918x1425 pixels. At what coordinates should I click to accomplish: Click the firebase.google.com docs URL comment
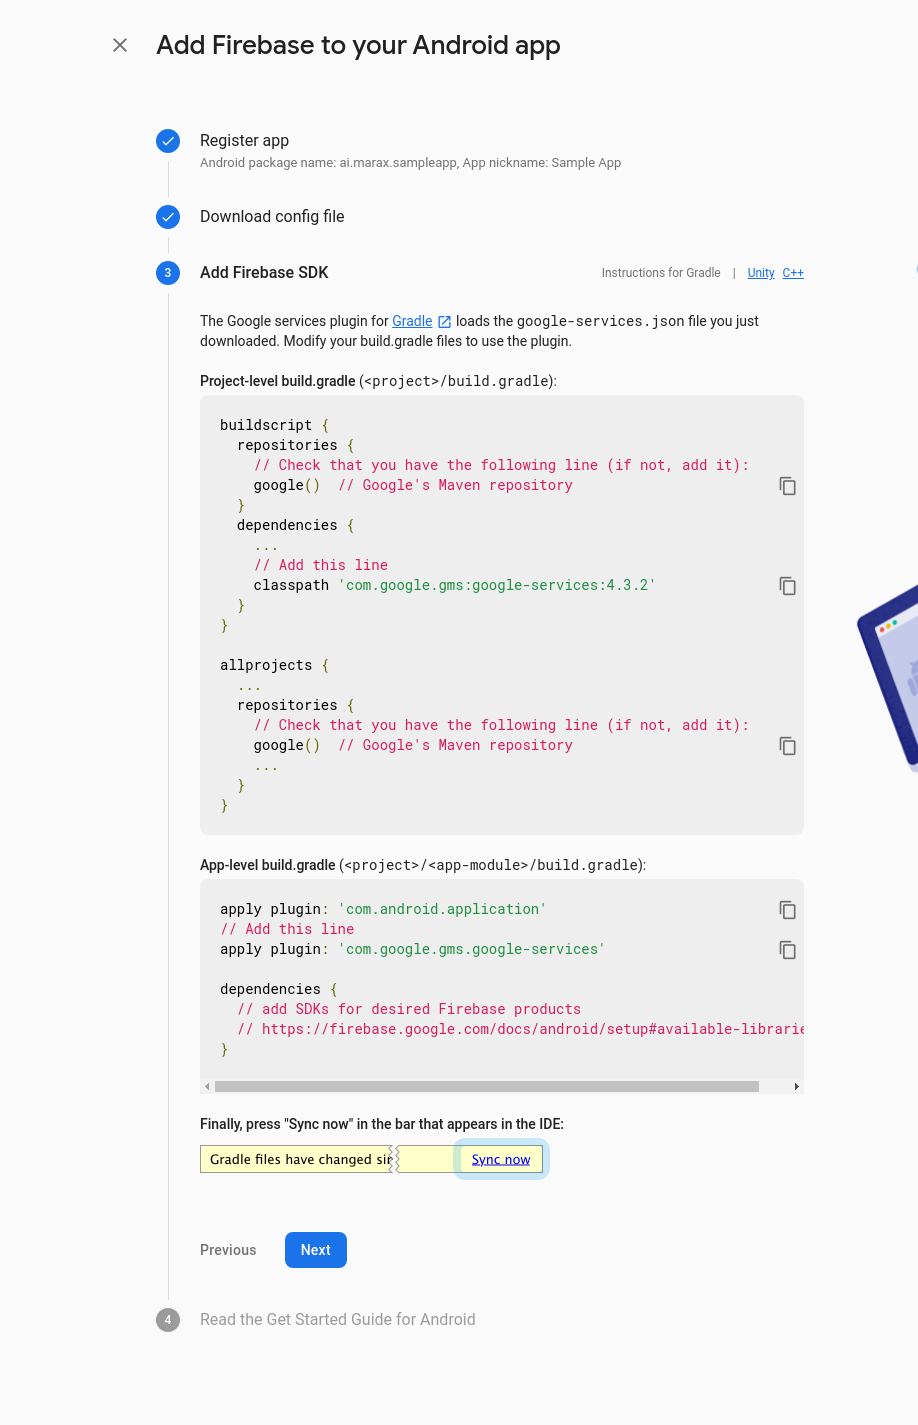[x=520, y=1029]
